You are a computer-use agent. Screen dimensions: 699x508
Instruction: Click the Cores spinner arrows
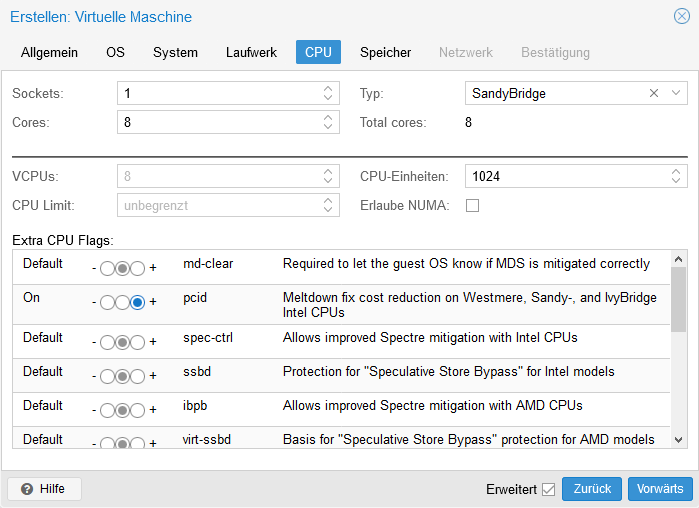pos(328,122)
